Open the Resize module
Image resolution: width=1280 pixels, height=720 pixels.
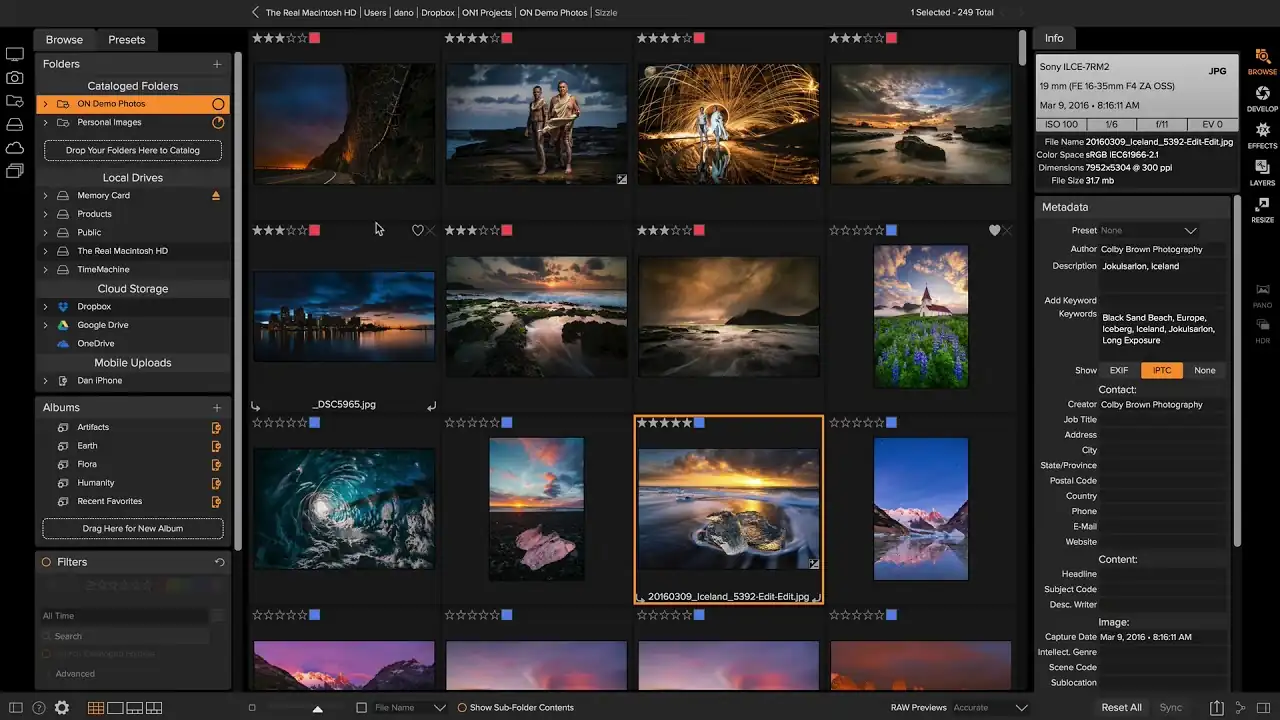tap(1262, 209)
